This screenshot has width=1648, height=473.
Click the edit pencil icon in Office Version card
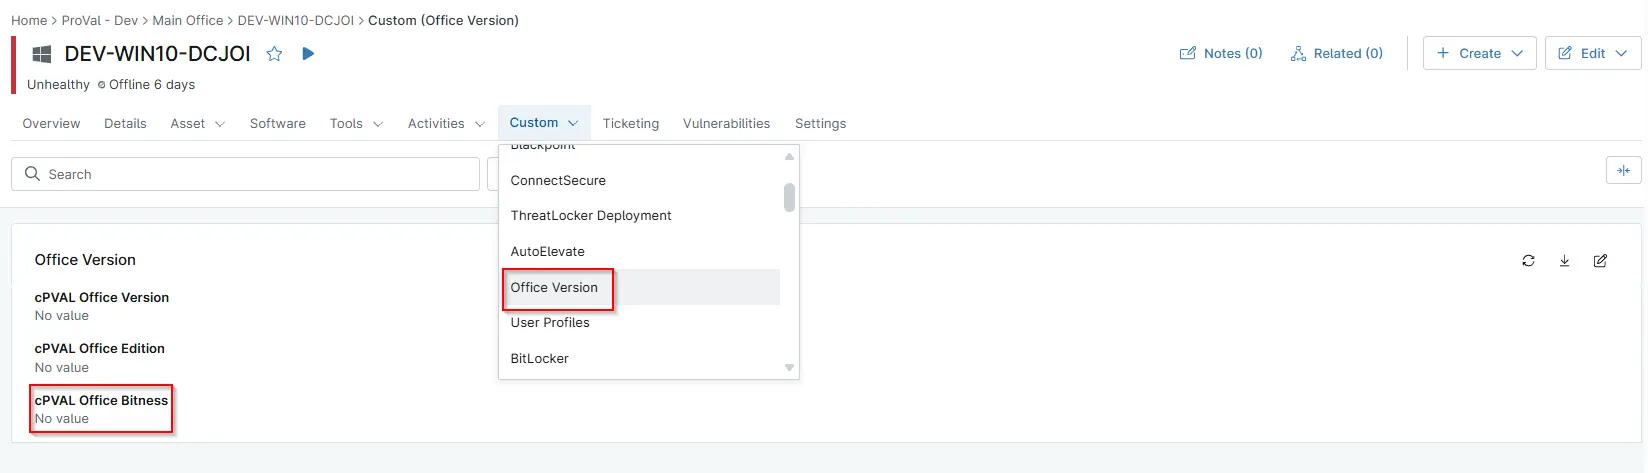point(1600,261)
